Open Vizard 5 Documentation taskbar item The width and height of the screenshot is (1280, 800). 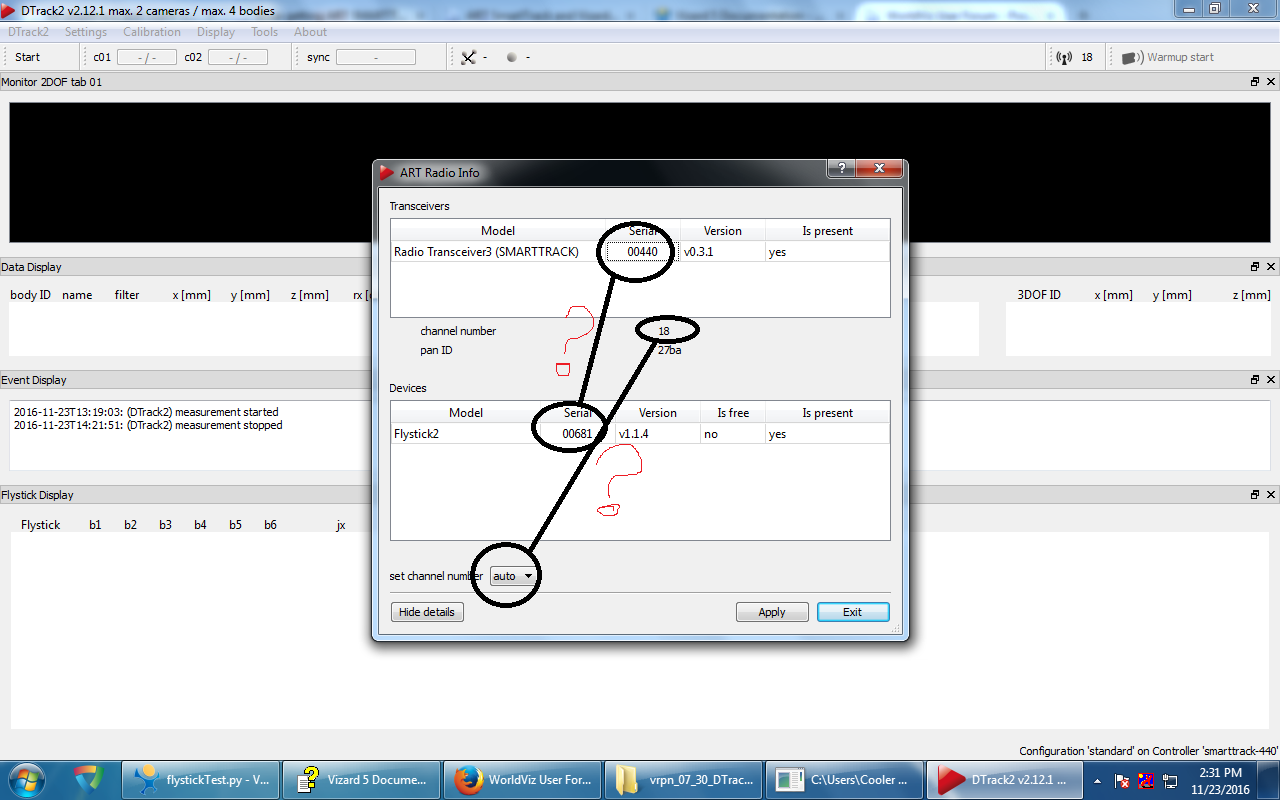tap(359, 778)
